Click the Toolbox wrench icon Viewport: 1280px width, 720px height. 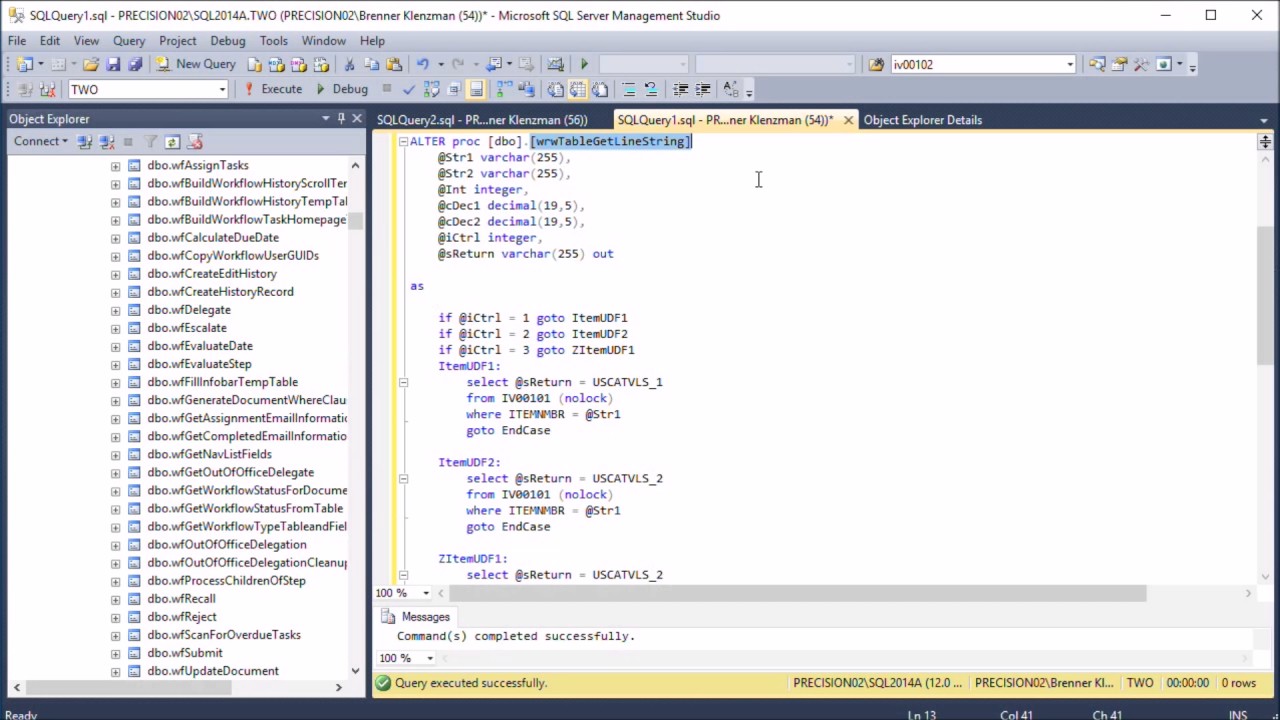pos(1141,64)
